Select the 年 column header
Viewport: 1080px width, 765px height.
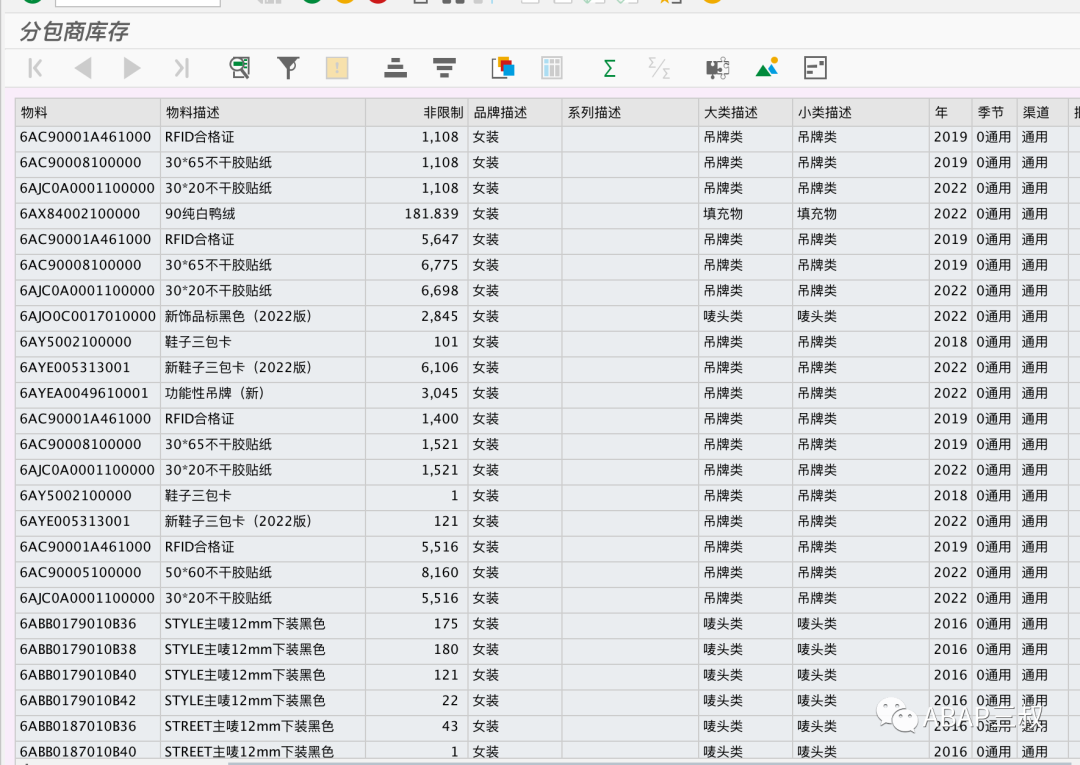pos(951,112)
